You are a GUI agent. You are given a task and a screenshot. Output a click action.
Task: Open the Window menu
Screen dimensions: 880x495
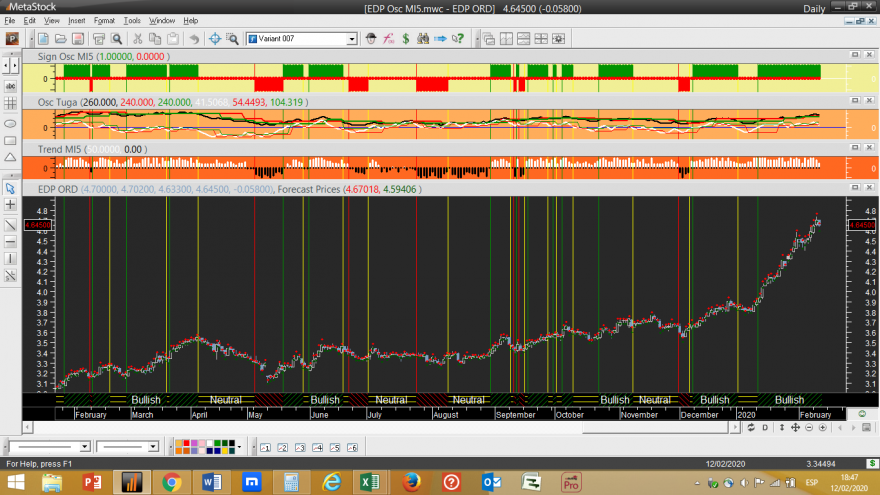pos(162,21)
